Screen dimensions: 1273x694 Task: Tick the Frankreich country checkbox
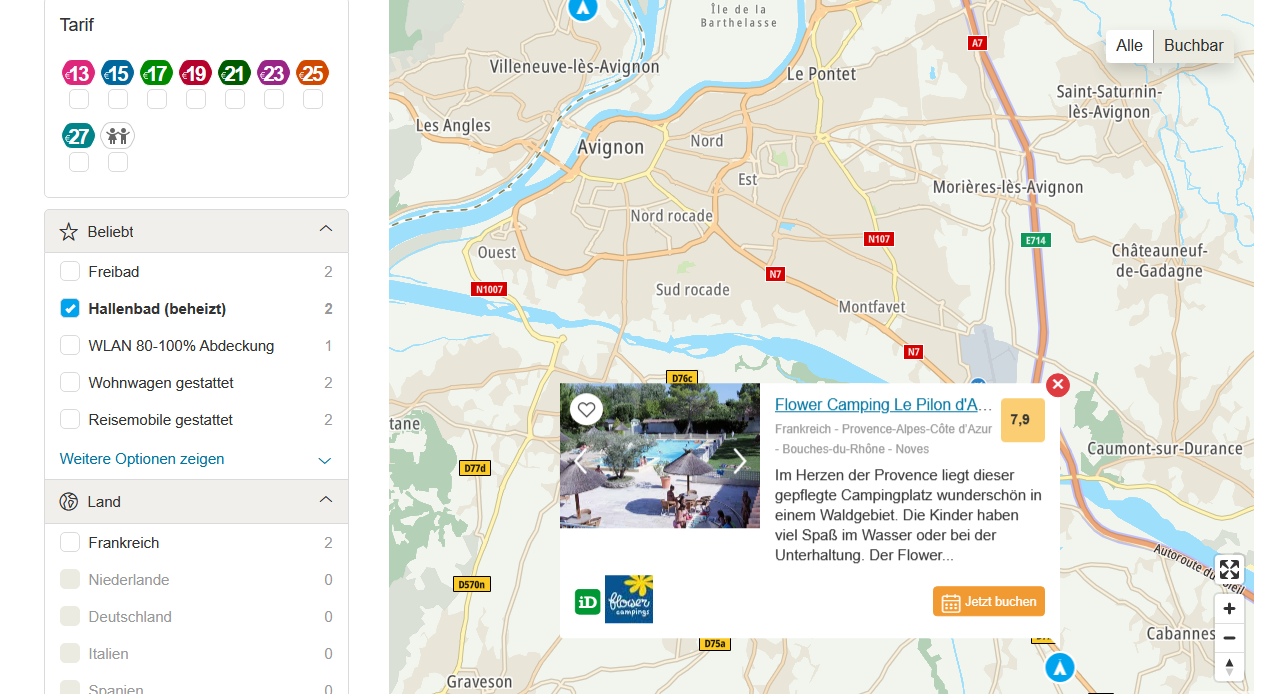tap(70, 543)
